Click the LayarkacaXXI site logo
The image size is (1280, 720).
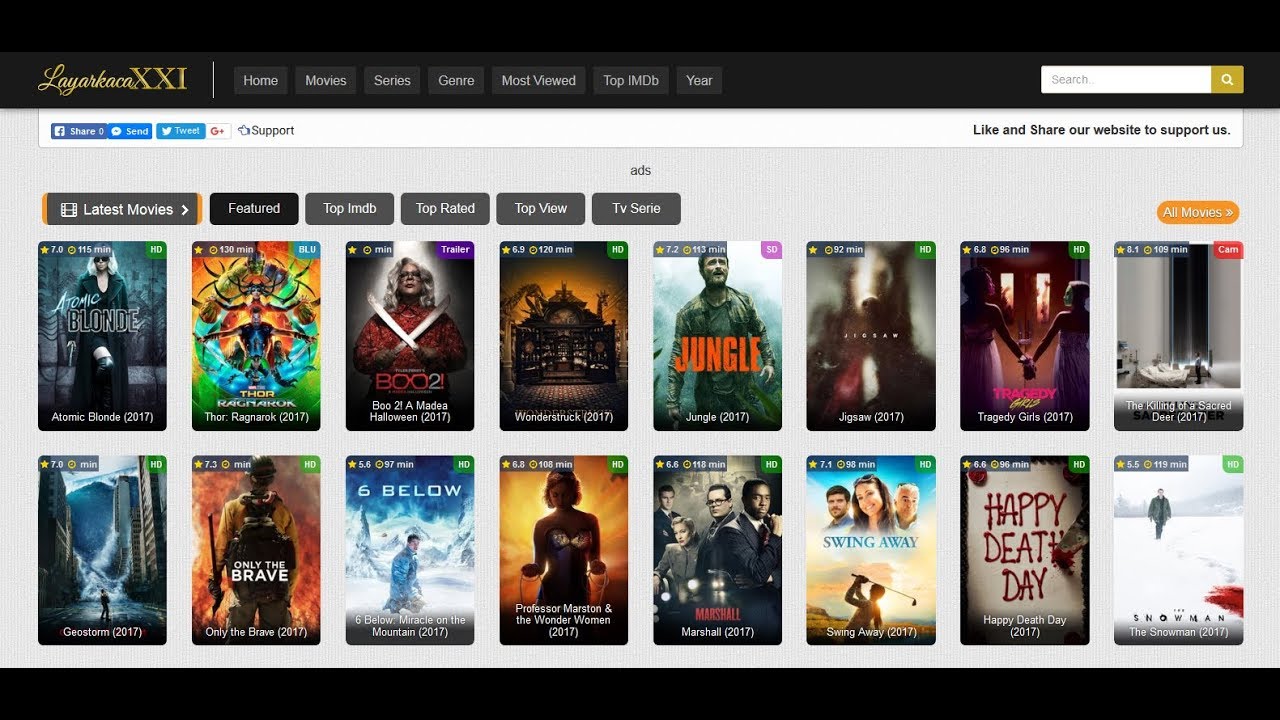coord(112,80)
